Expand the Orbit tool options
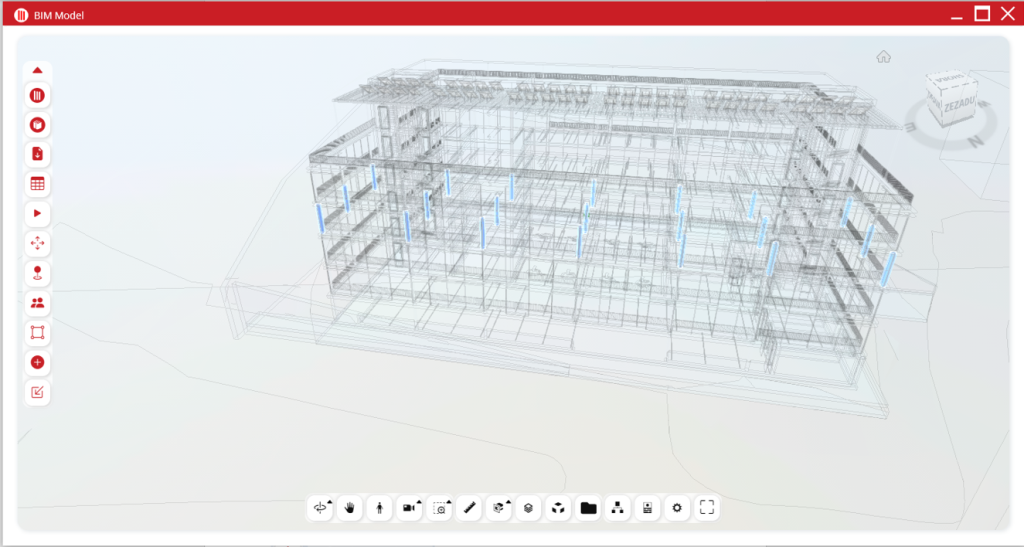The image size is (1024, 547). pos(321,508)
